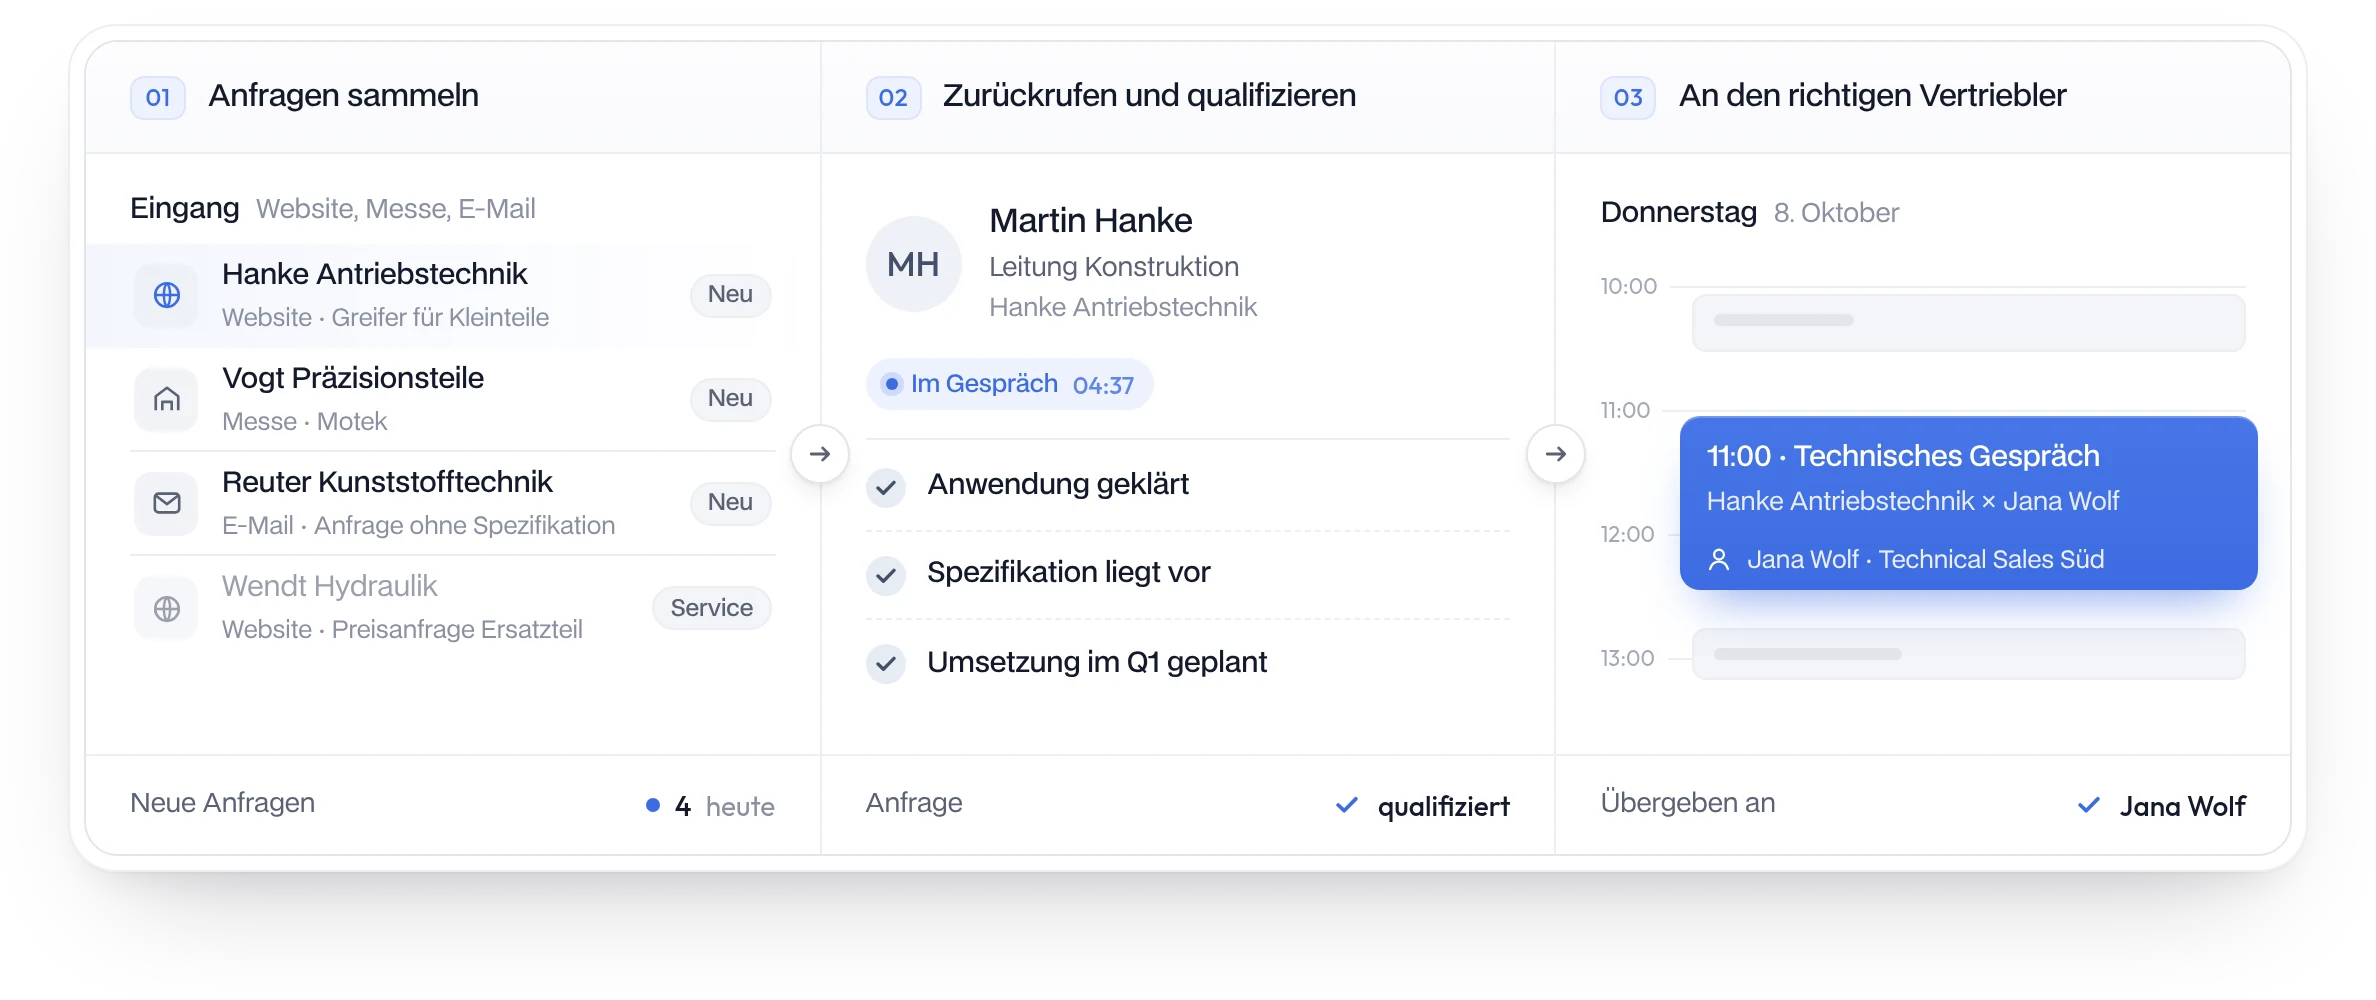Click the Martin Hanke name
The width and height of the screenshot is (2376, 1000).
tap(1090, 221)
